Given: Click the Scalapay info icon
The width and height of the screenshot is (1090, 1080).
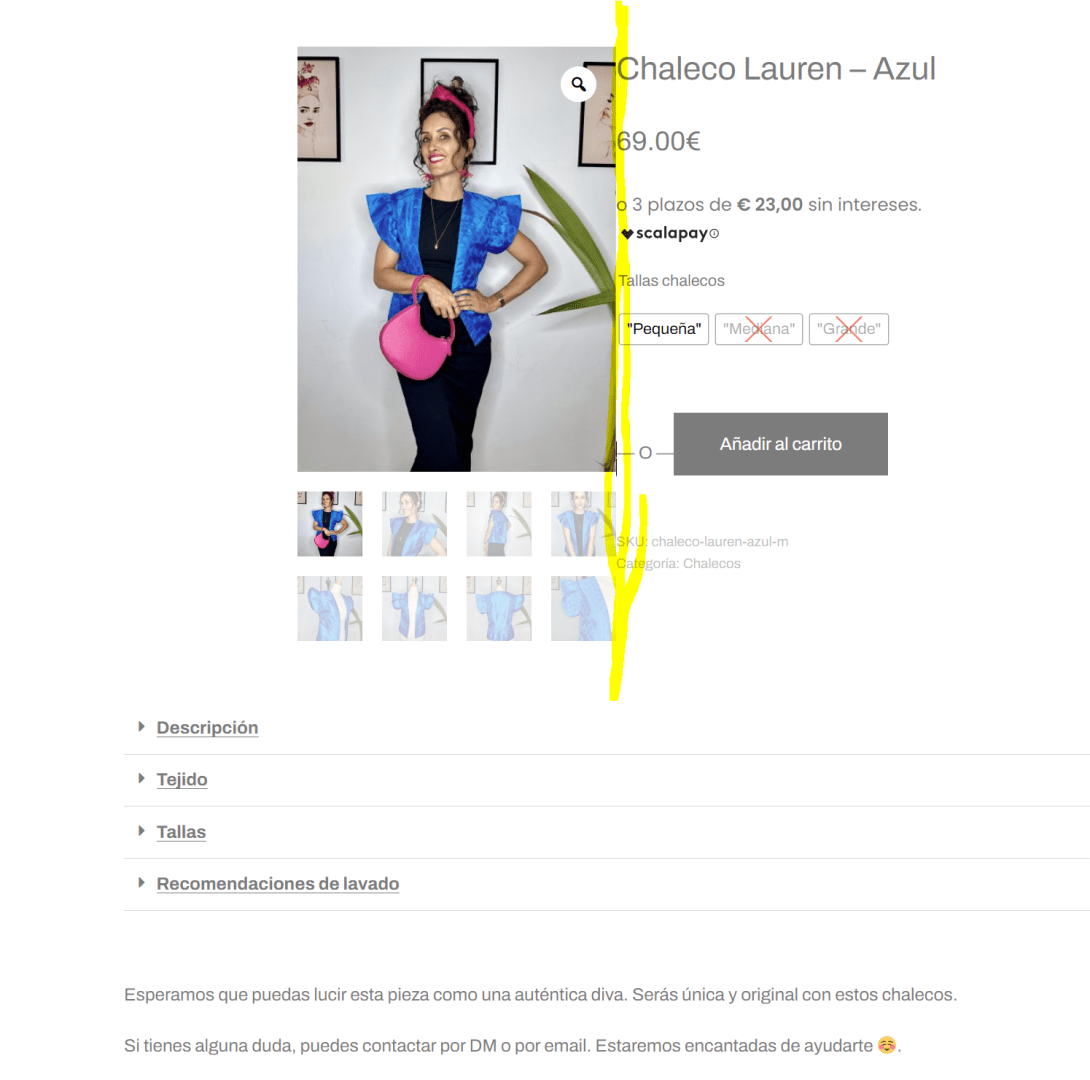Looking at the screenshot, I should [714, 234].
